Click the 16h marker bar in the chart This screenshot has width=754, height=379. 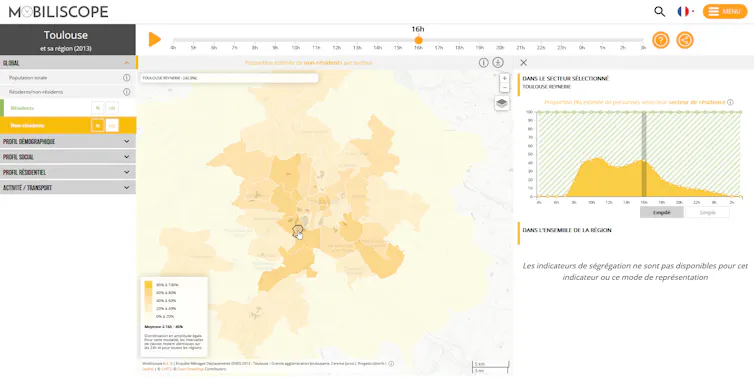(x=644, y=154)
